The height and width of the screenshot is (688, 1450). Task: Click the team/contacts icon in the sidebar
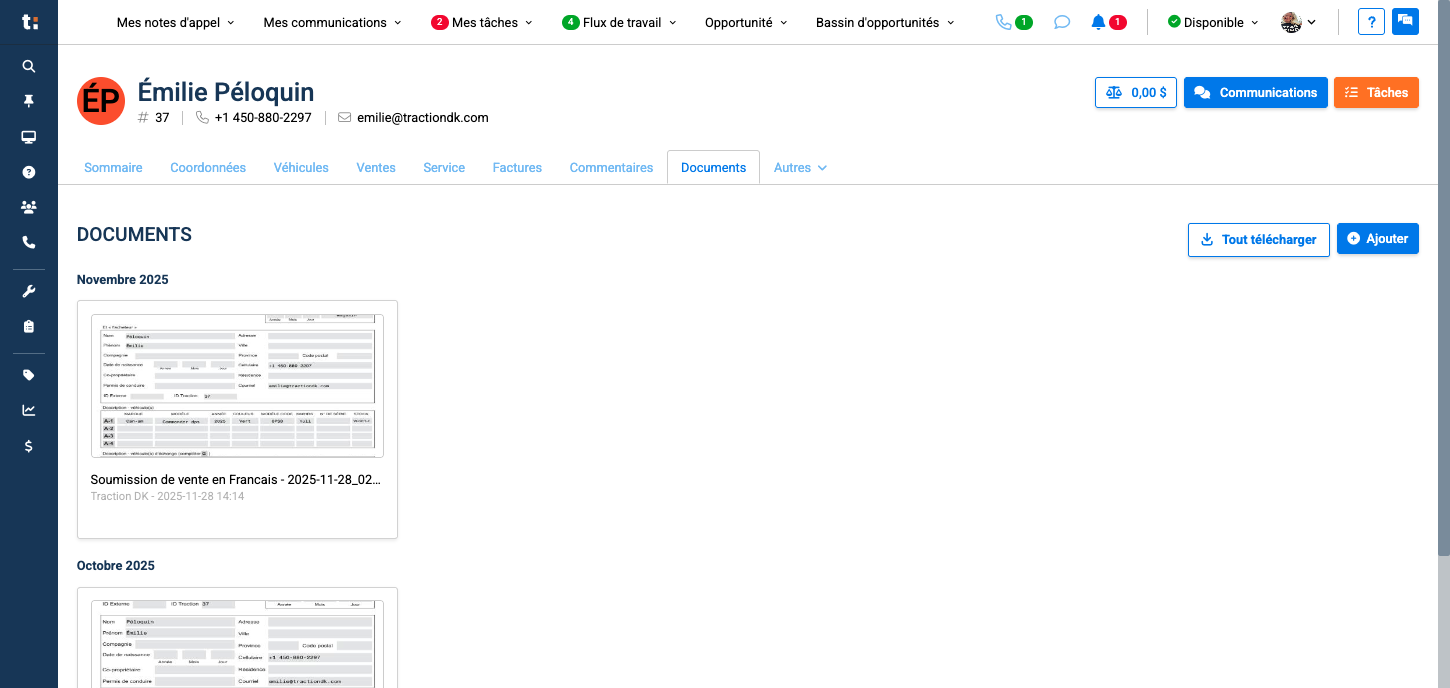(x=28, y=206)
